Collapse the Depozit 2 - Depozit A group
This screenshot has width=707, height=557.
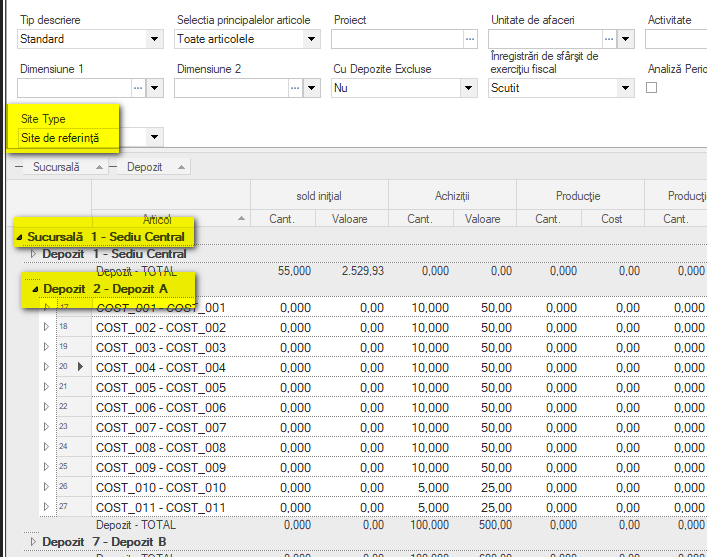coord(35,289)
